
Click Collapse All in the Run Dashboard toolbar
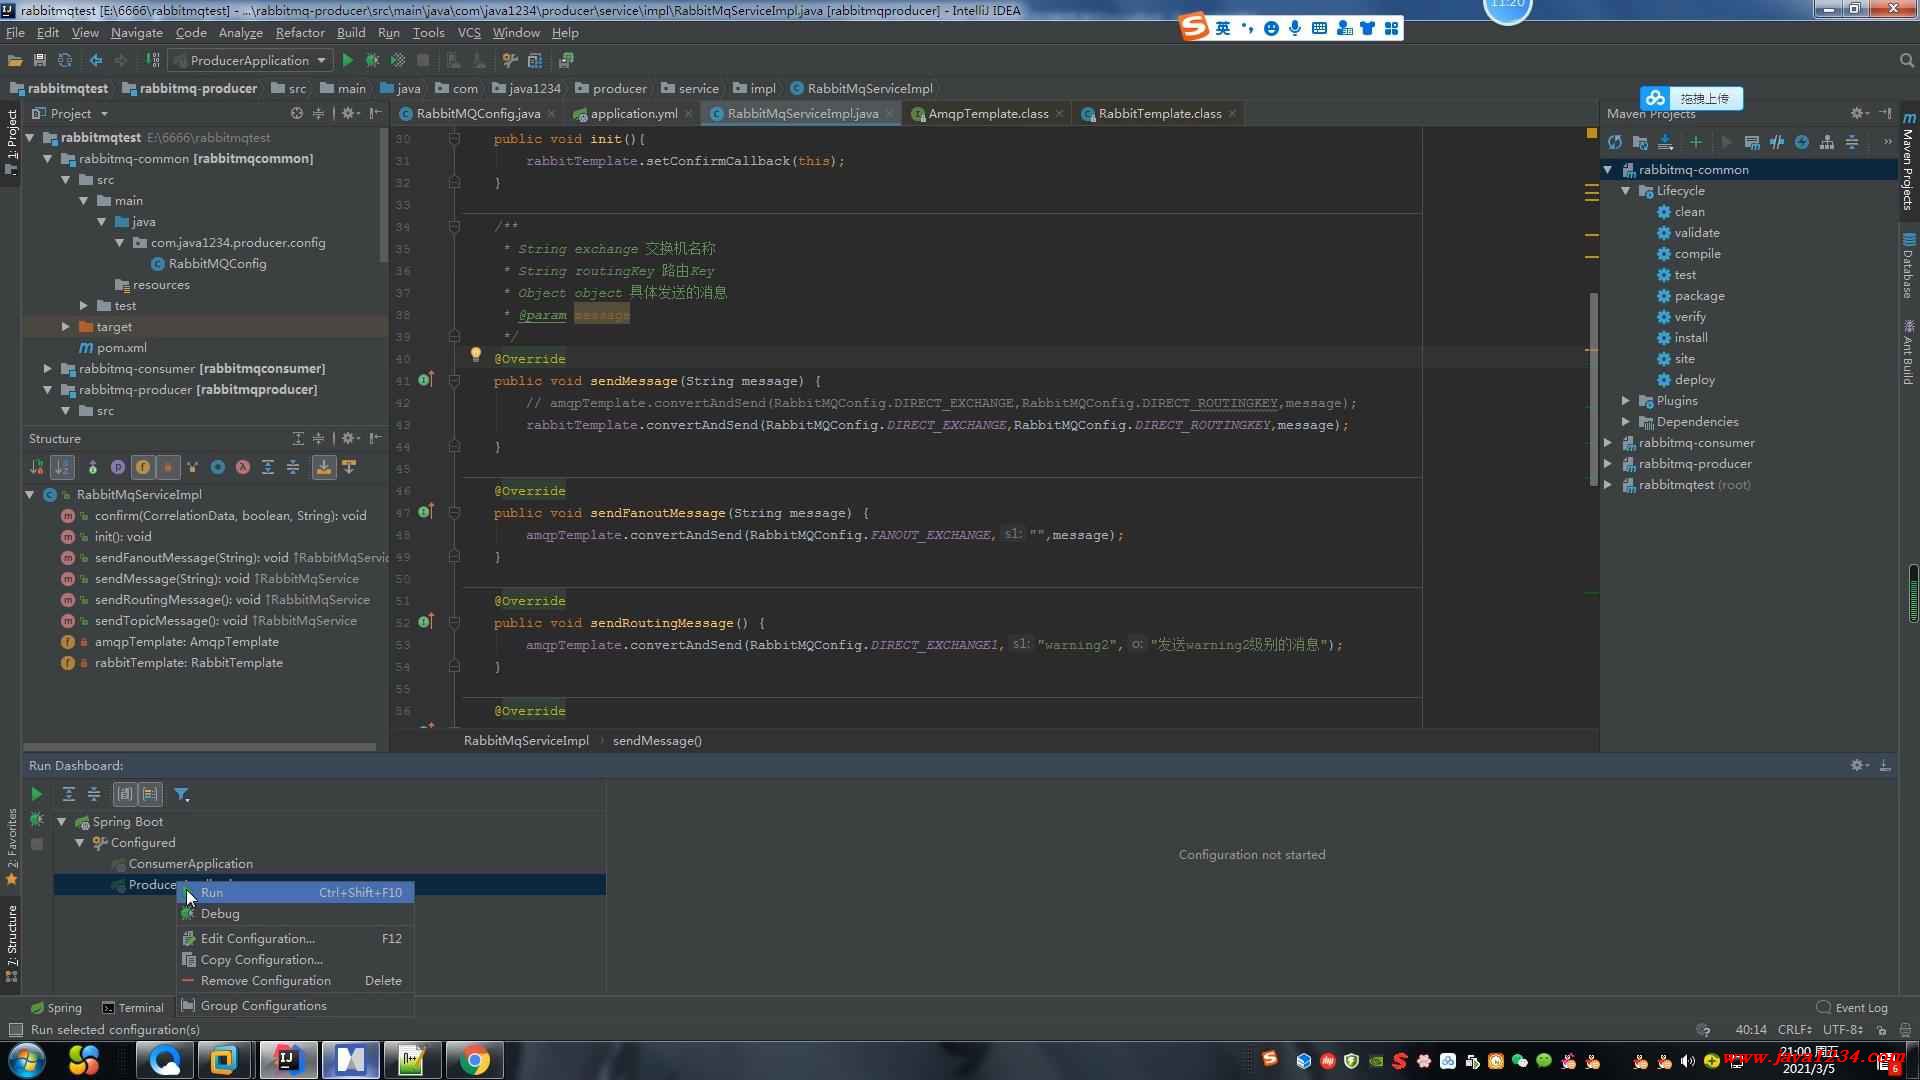[94, 794]
